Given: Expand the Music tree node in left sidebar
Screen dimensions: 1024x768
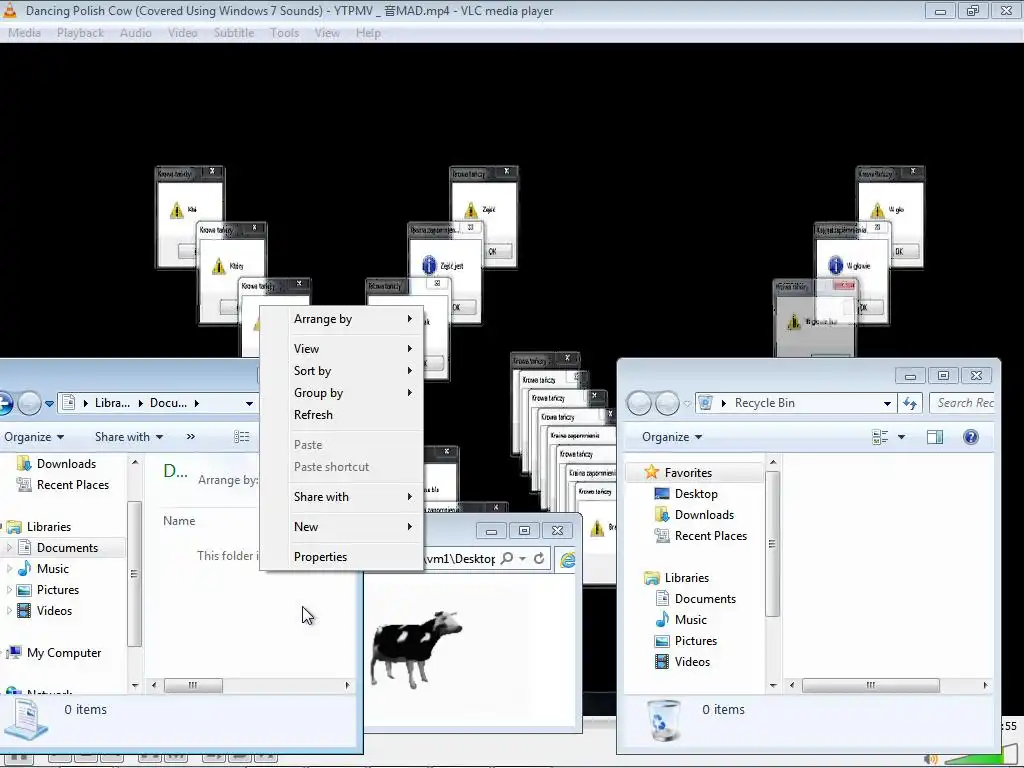Looking at the screenshot, I should coord(9,568).
